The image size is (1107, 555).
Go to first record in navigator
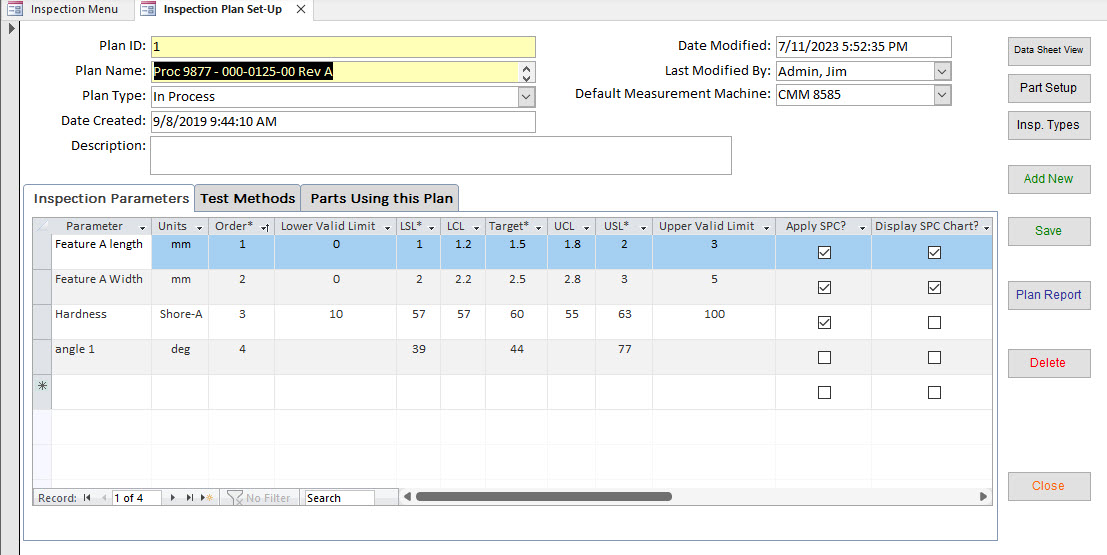tap(87, 498)
